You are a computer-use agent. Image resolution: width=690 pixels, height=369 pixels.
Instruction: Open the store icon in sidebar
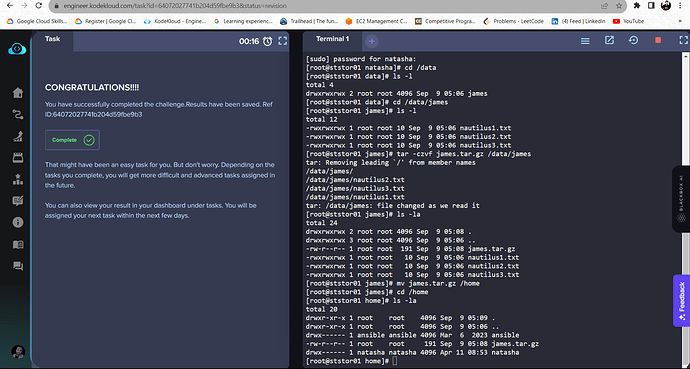tap(18, 158)
